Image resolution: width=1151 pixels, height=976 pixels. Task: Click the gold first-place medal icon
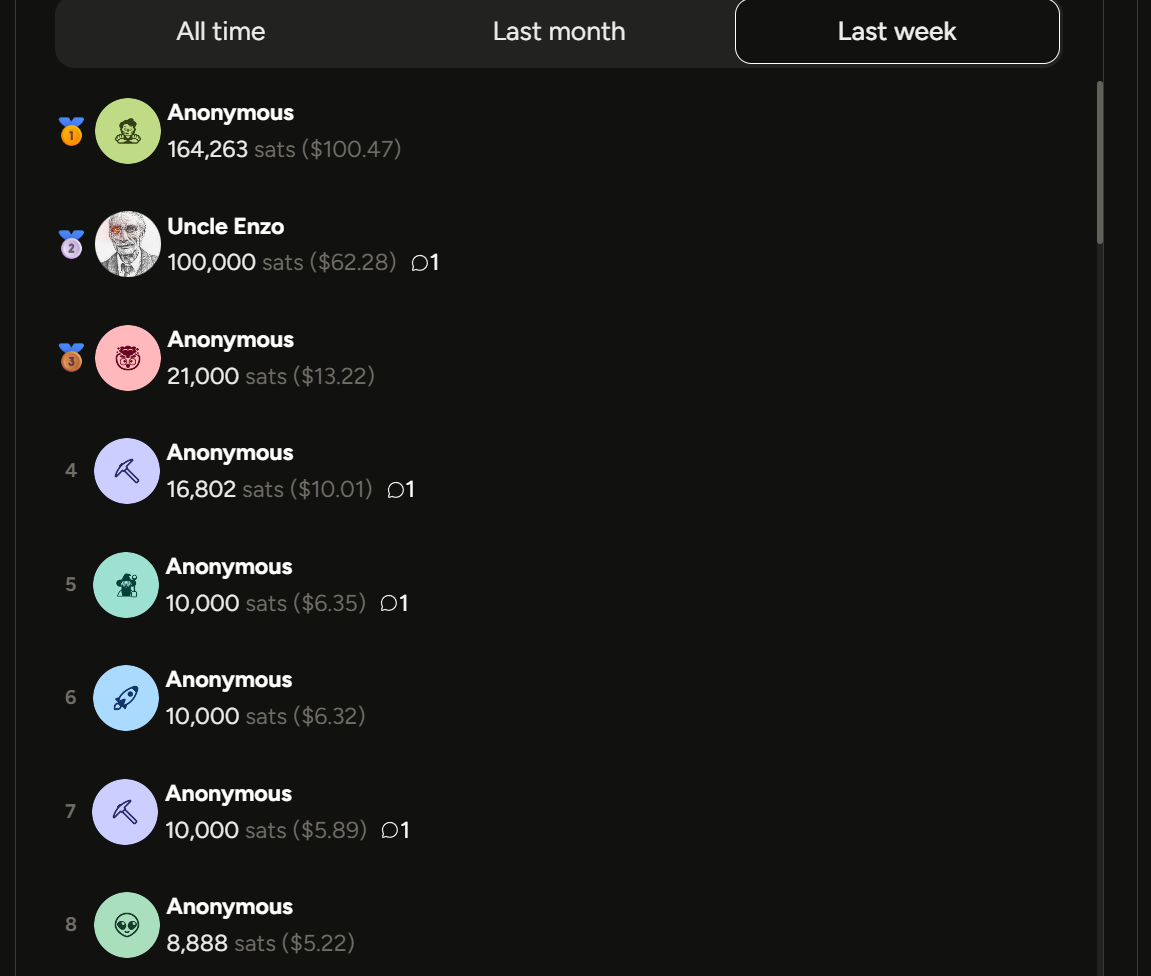point(71,131)
